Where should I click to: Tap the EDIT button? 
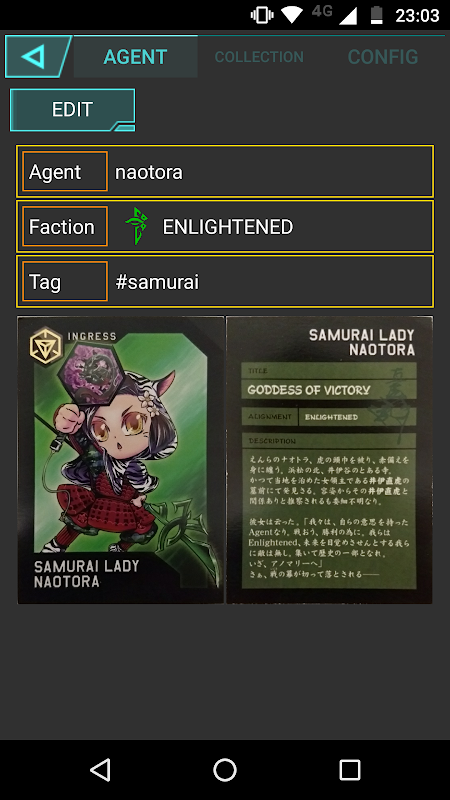pyautogui.click(x=72, y=109)
